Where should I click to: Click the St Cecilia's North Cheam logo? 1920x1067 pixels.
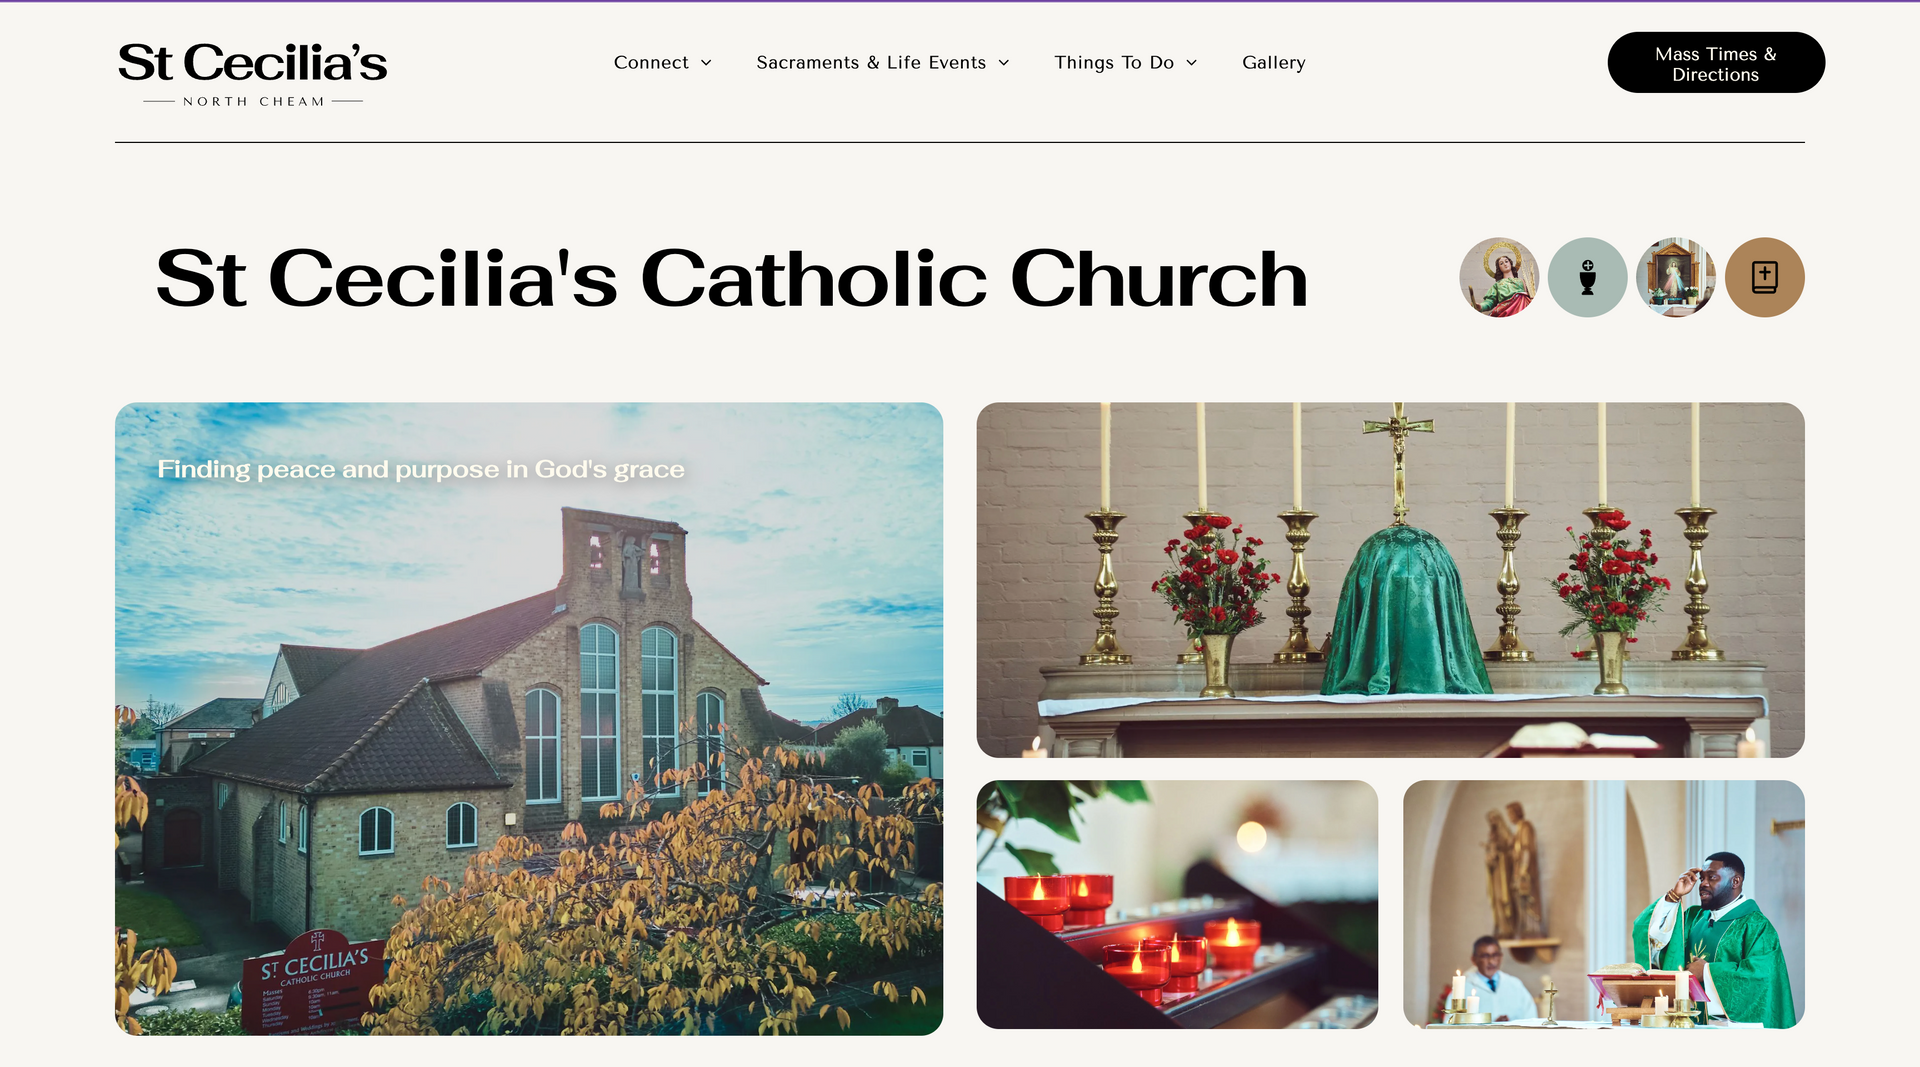(252, 73)
